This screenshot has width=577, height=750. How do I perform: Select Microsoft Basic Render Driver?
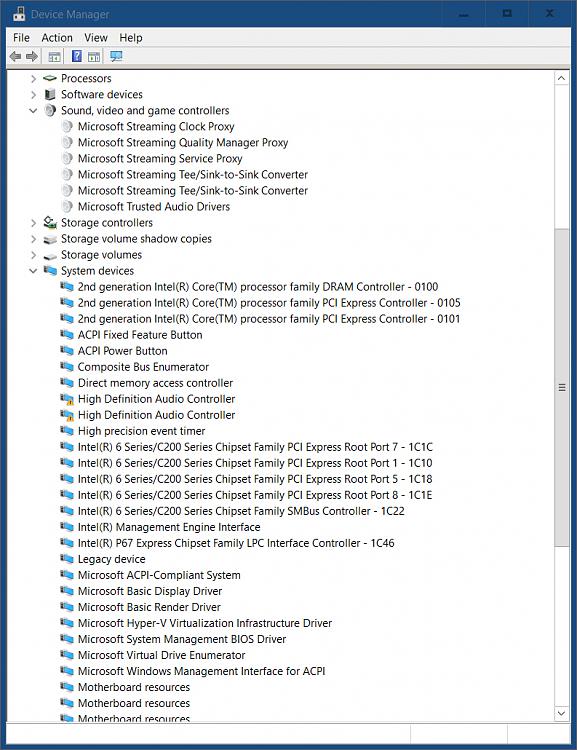[x=149, y=607]
